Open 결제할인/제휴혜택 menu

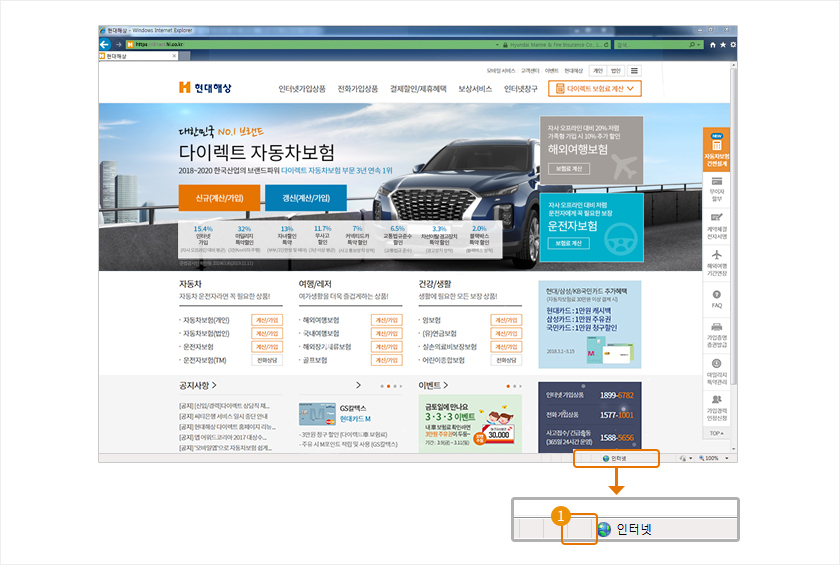click(418, 89)
